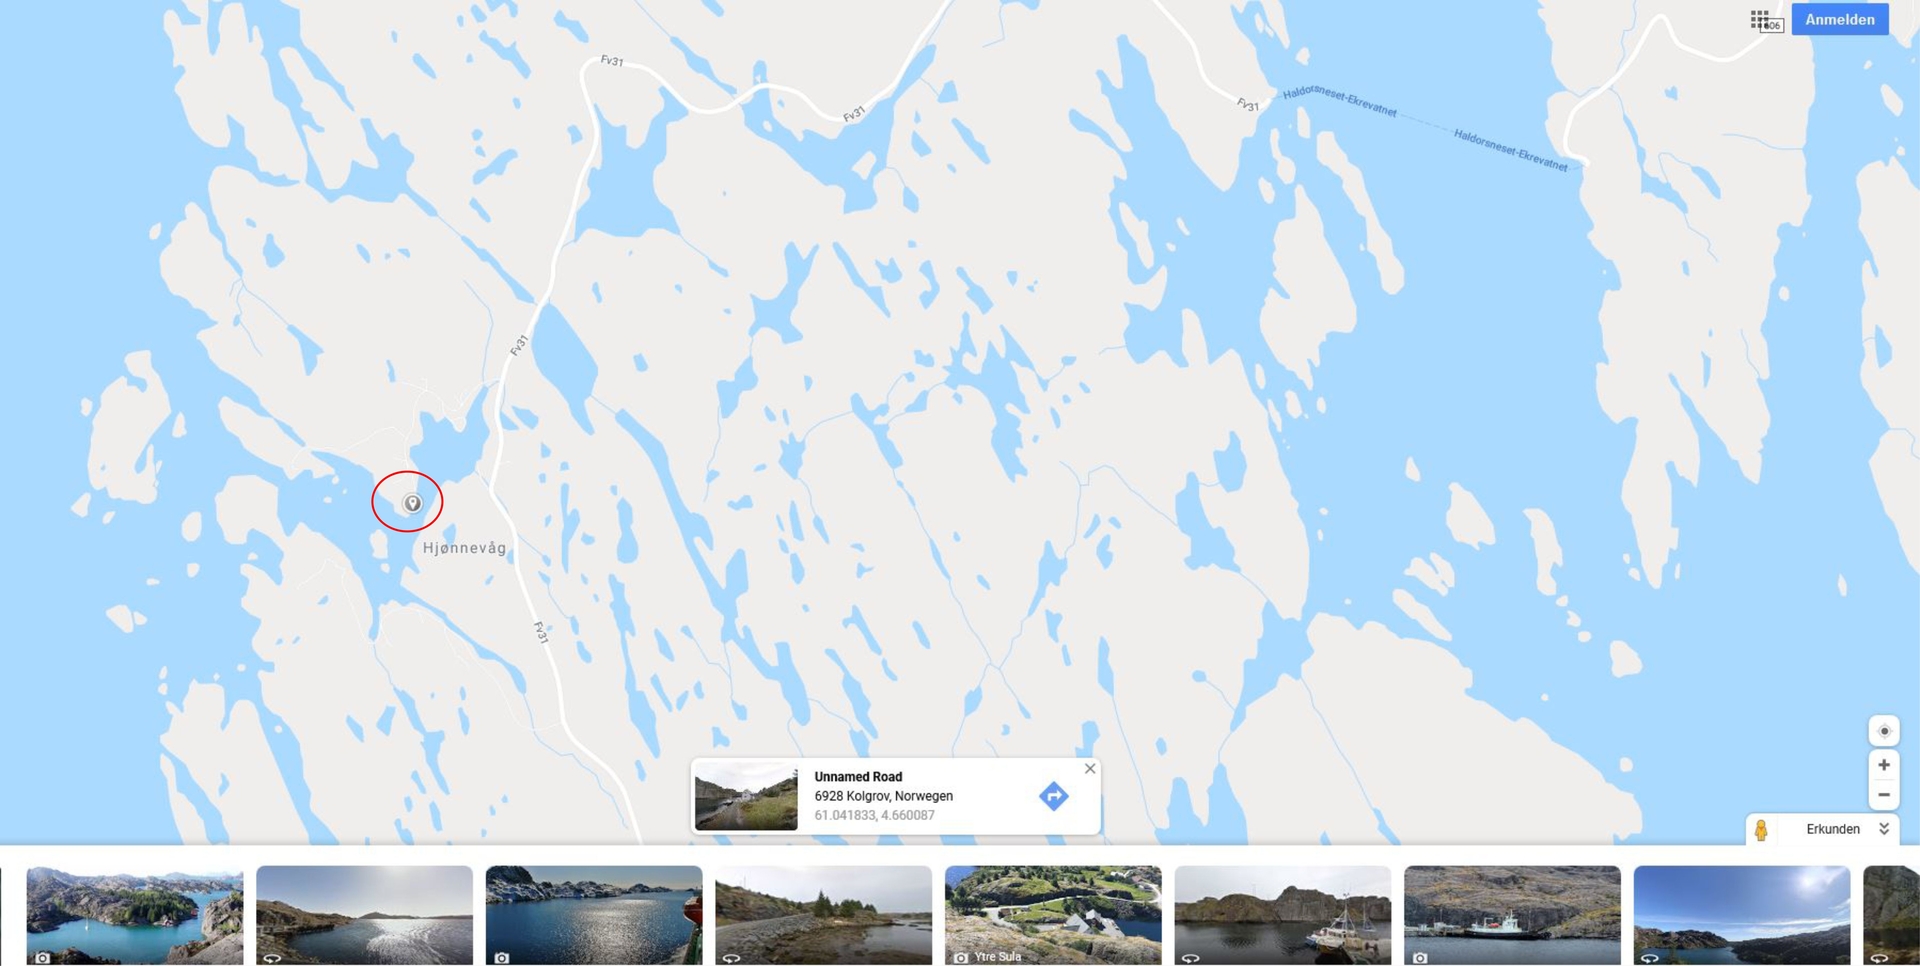Show my current location on map

(1884, 731)
